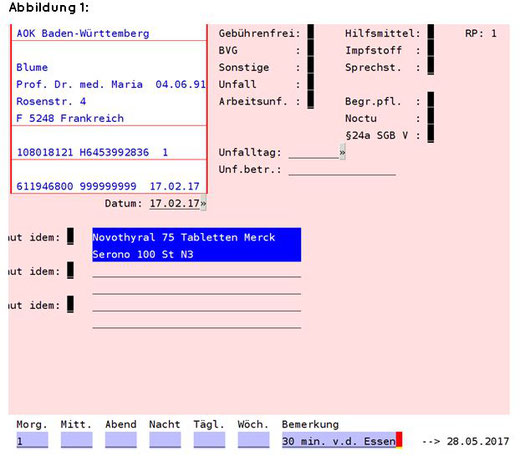520x456 pixels.
Task: Toggle the BVG checkbox
Action: click(x=310, y=50)
